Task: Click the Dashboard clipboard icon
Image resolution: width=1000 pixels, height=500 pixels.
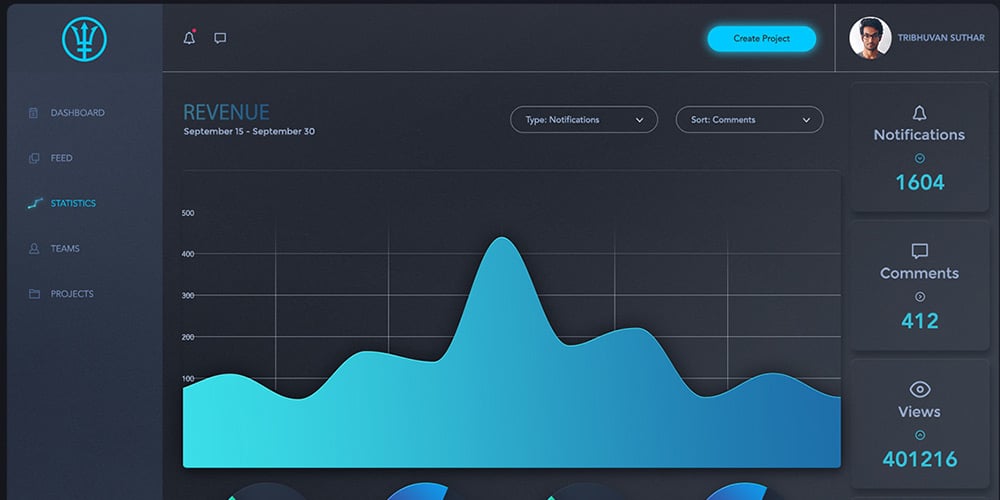Action: point(34,113)
